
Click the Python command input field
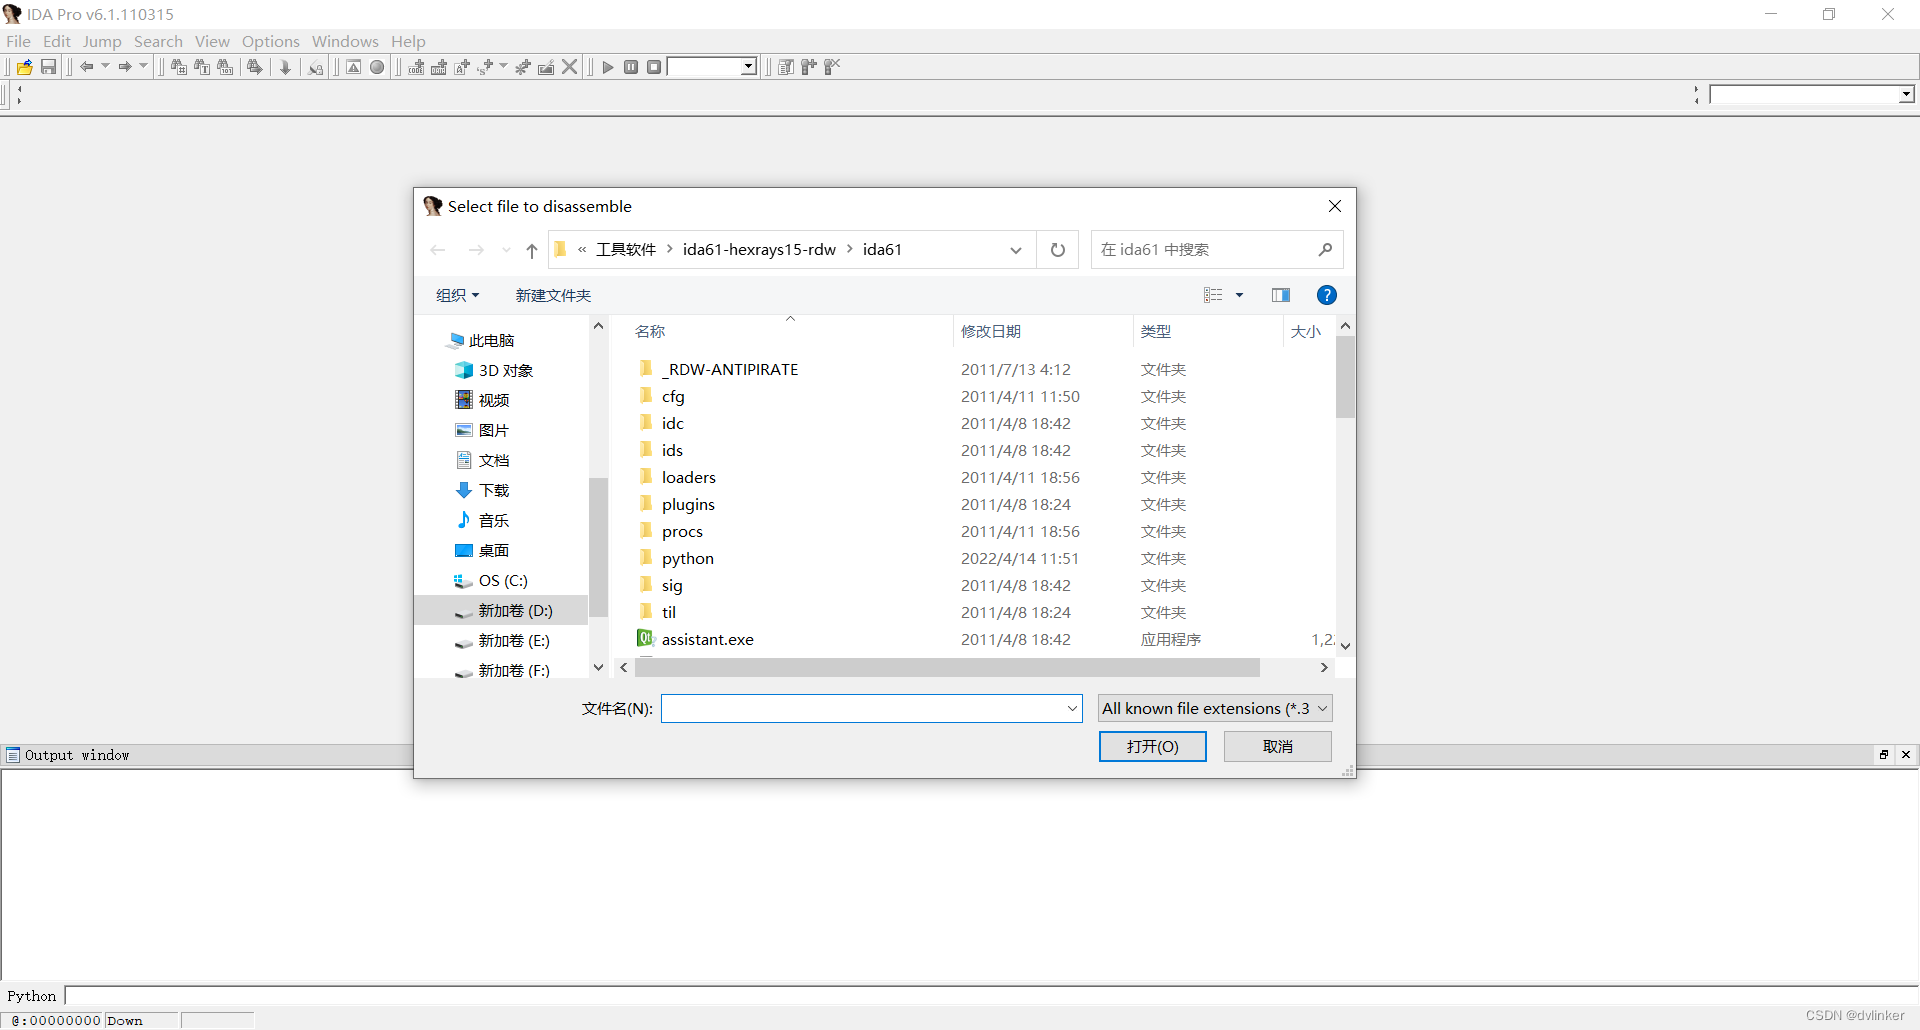coord(990,996)
